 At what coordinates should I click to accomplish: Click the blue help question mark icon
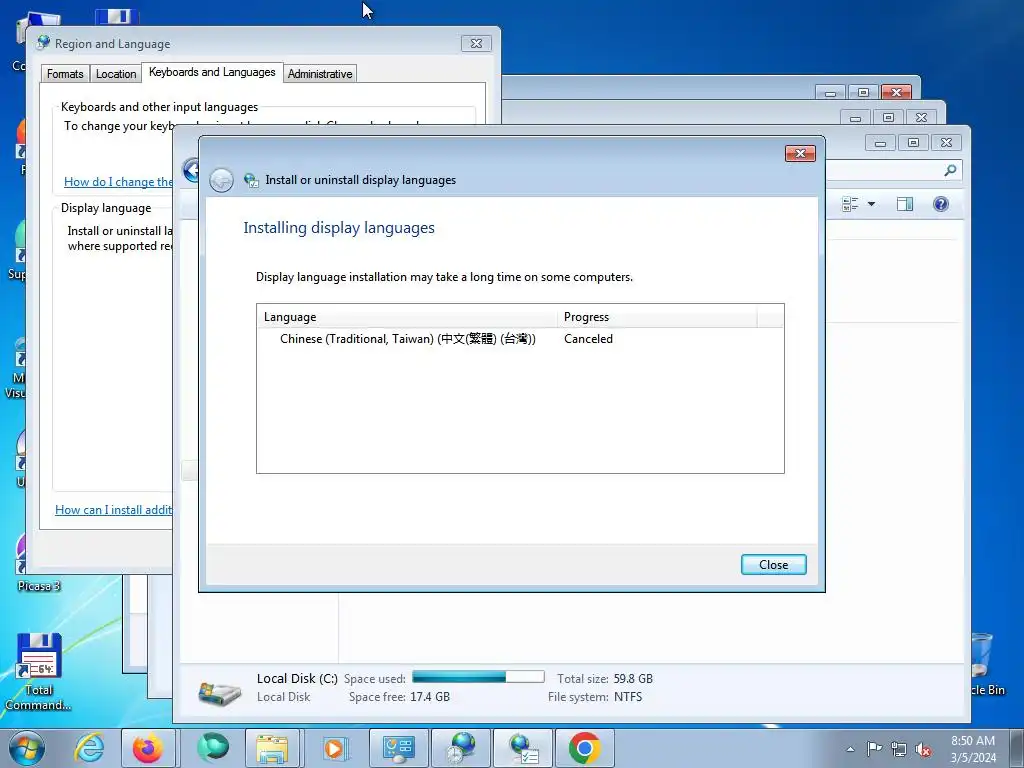click(940, 204)
